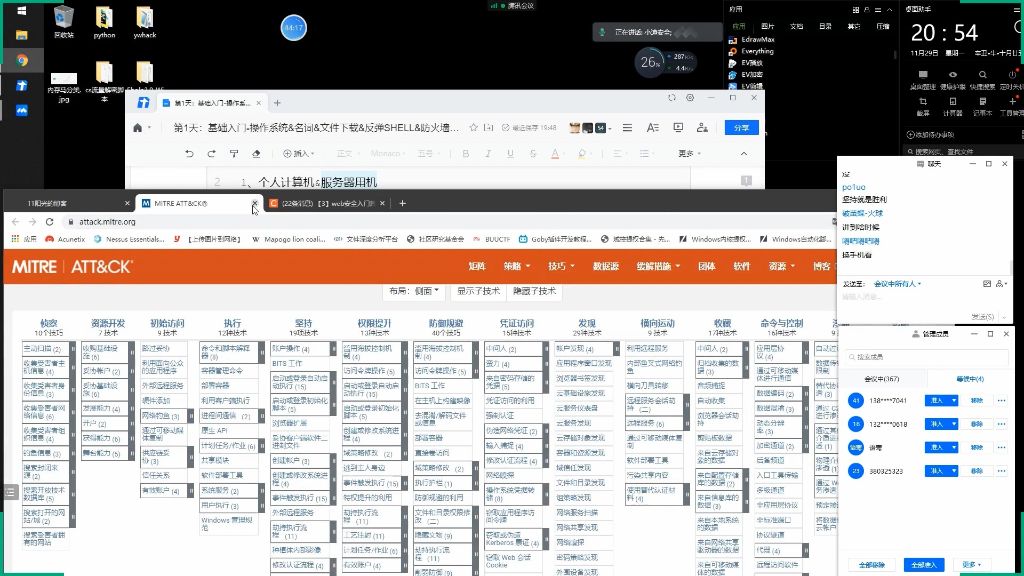Open the BUUCTF bookmark
This screenshot has width=1024, height=576.
click(492, 239)
